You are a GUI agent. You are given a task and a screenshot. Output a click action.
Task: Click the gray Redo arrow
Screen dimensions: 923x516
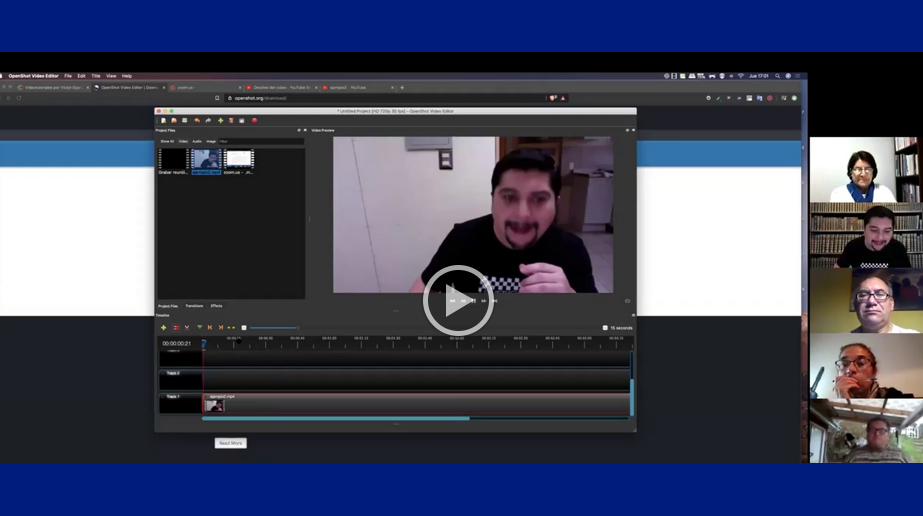pyautogui.click(x=208, y=121)
